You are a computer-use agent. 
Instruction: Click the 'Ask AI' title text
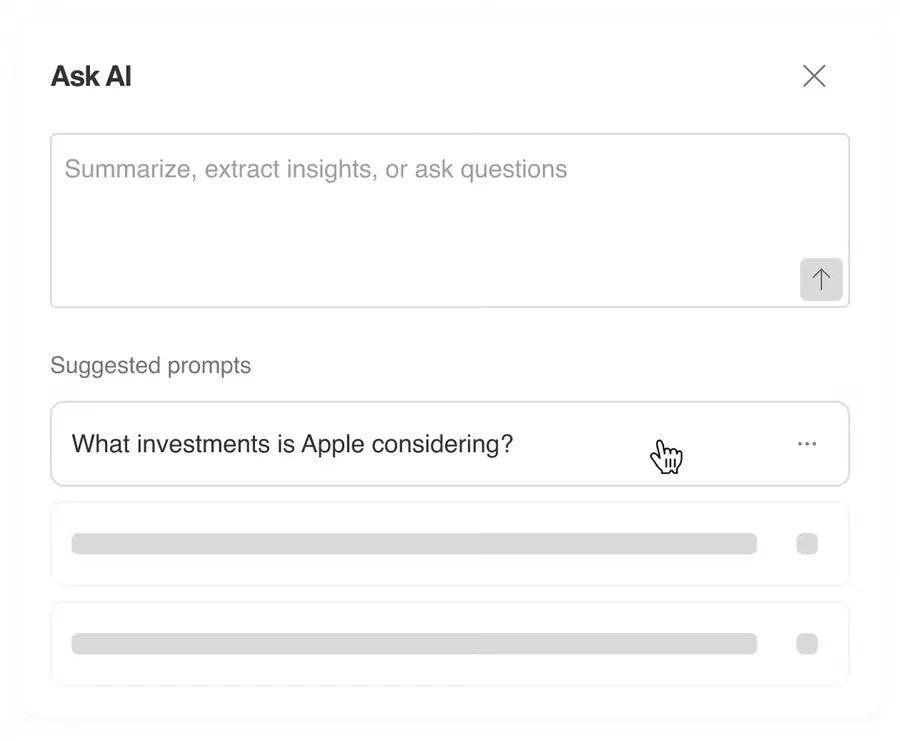(91, 76)
